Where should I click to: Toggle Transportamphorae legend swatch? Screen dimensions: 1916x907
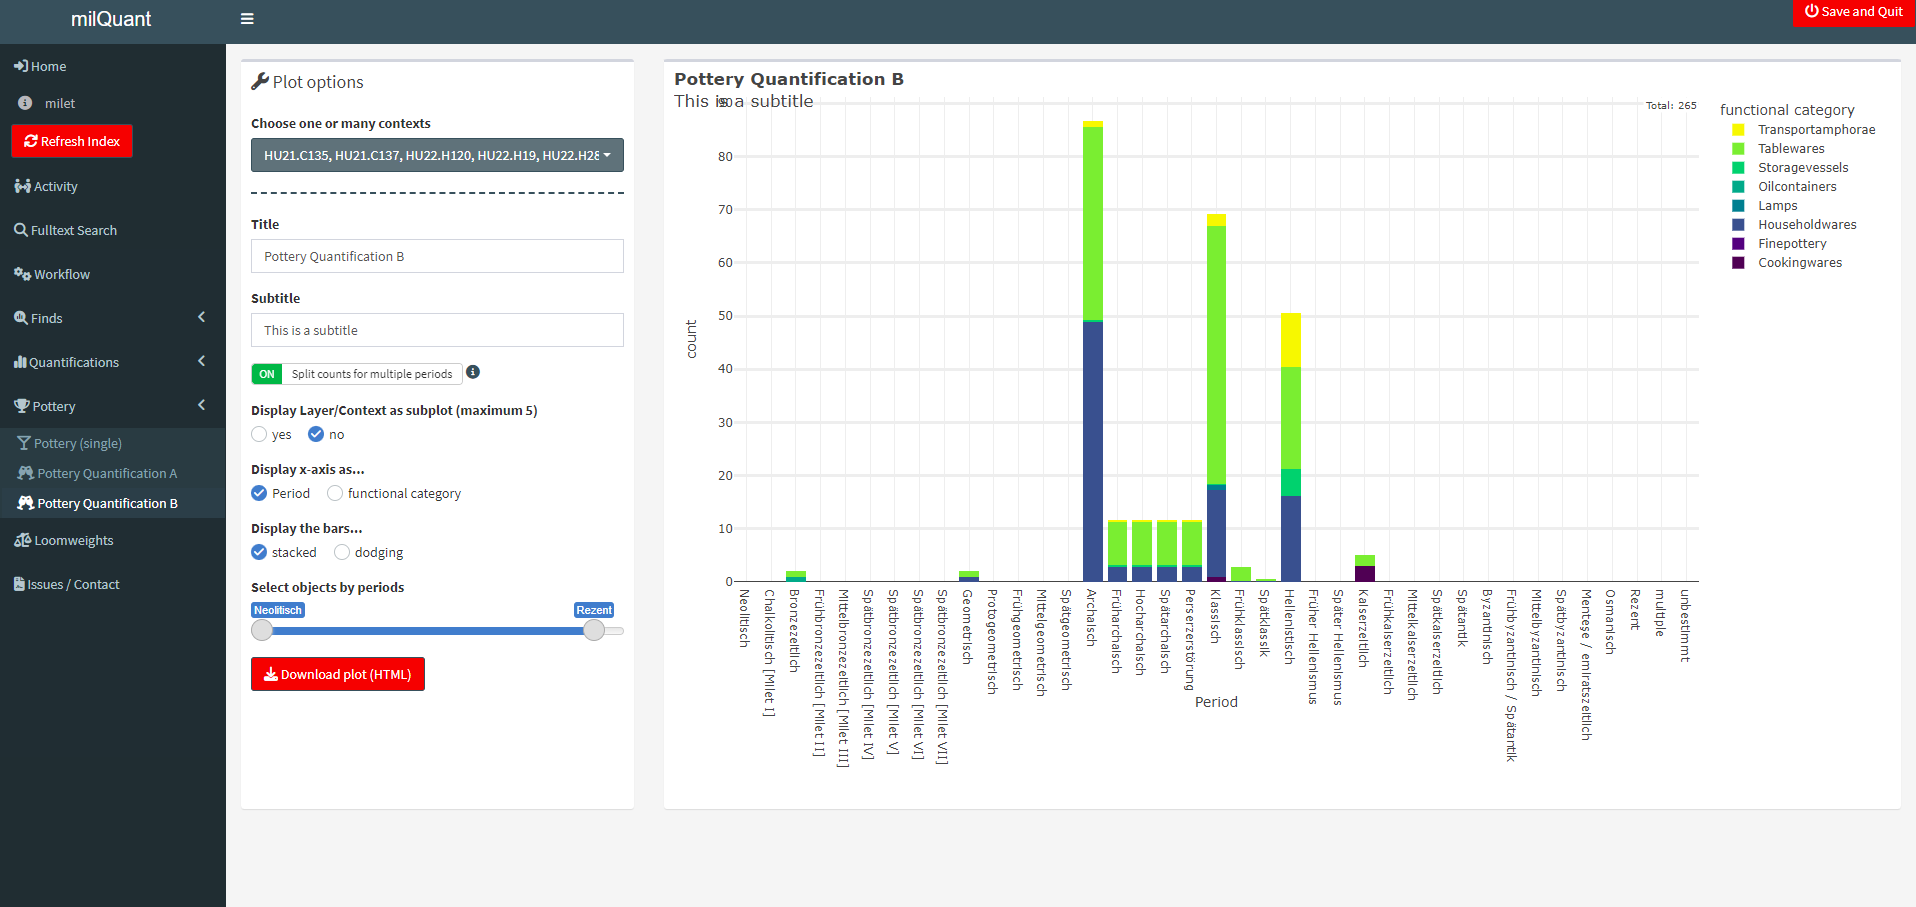[1738, 130]
